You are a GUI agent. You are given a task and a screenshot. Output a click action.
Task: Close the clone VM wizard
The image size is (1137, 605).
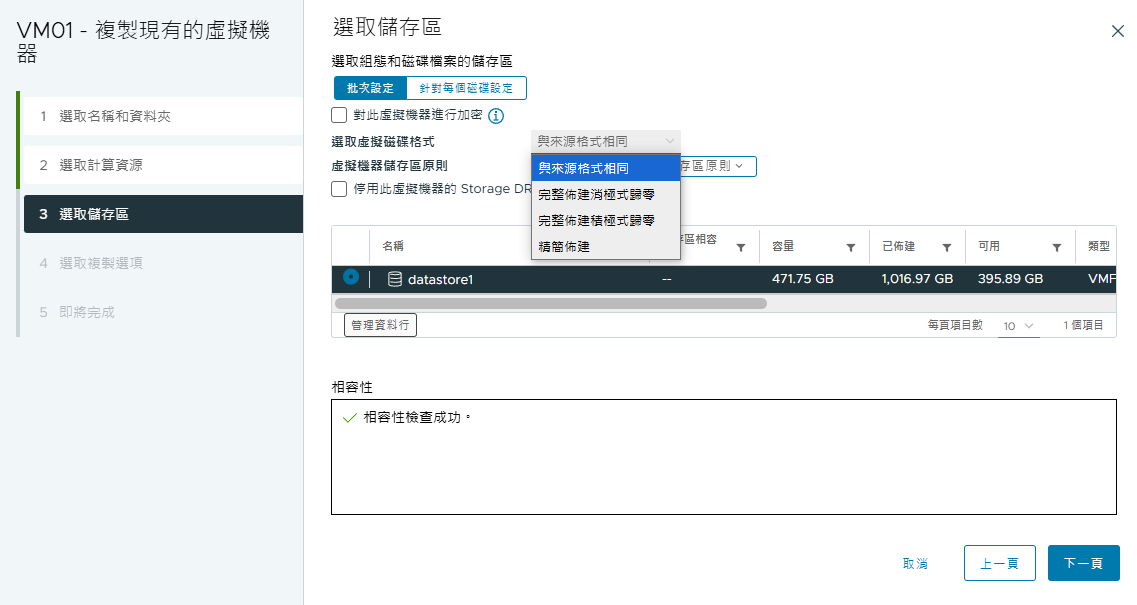[1117, 31]
